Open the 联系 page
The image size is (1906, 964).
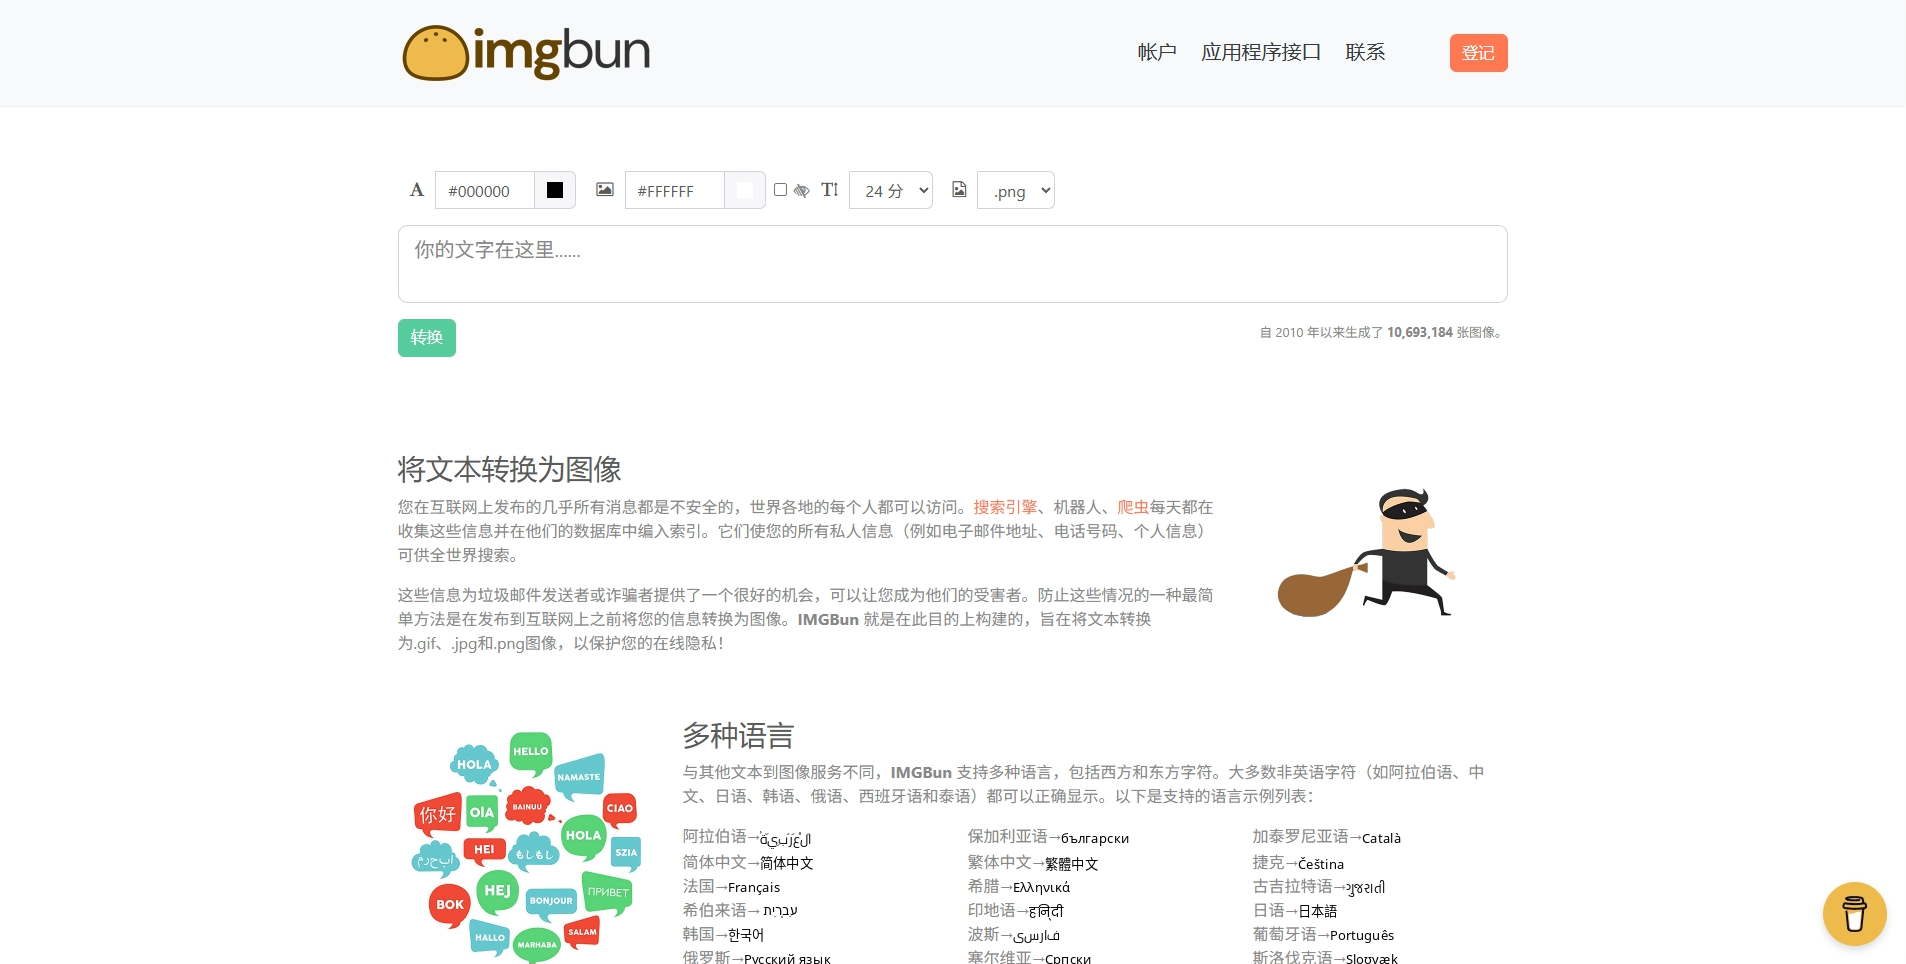pos(1365,52)
